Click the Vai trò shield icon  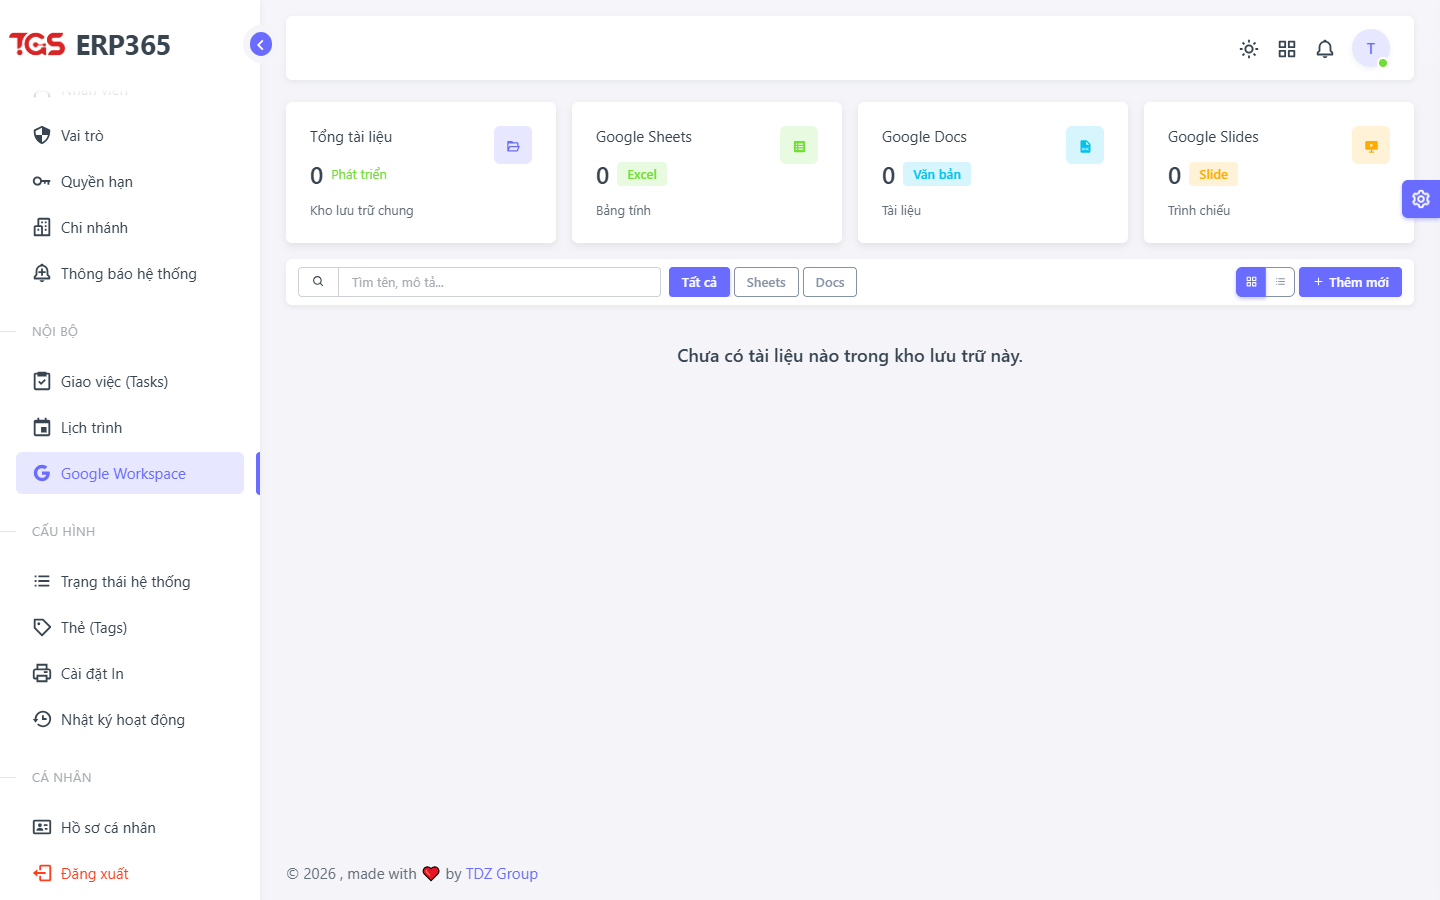click(42, 135)
